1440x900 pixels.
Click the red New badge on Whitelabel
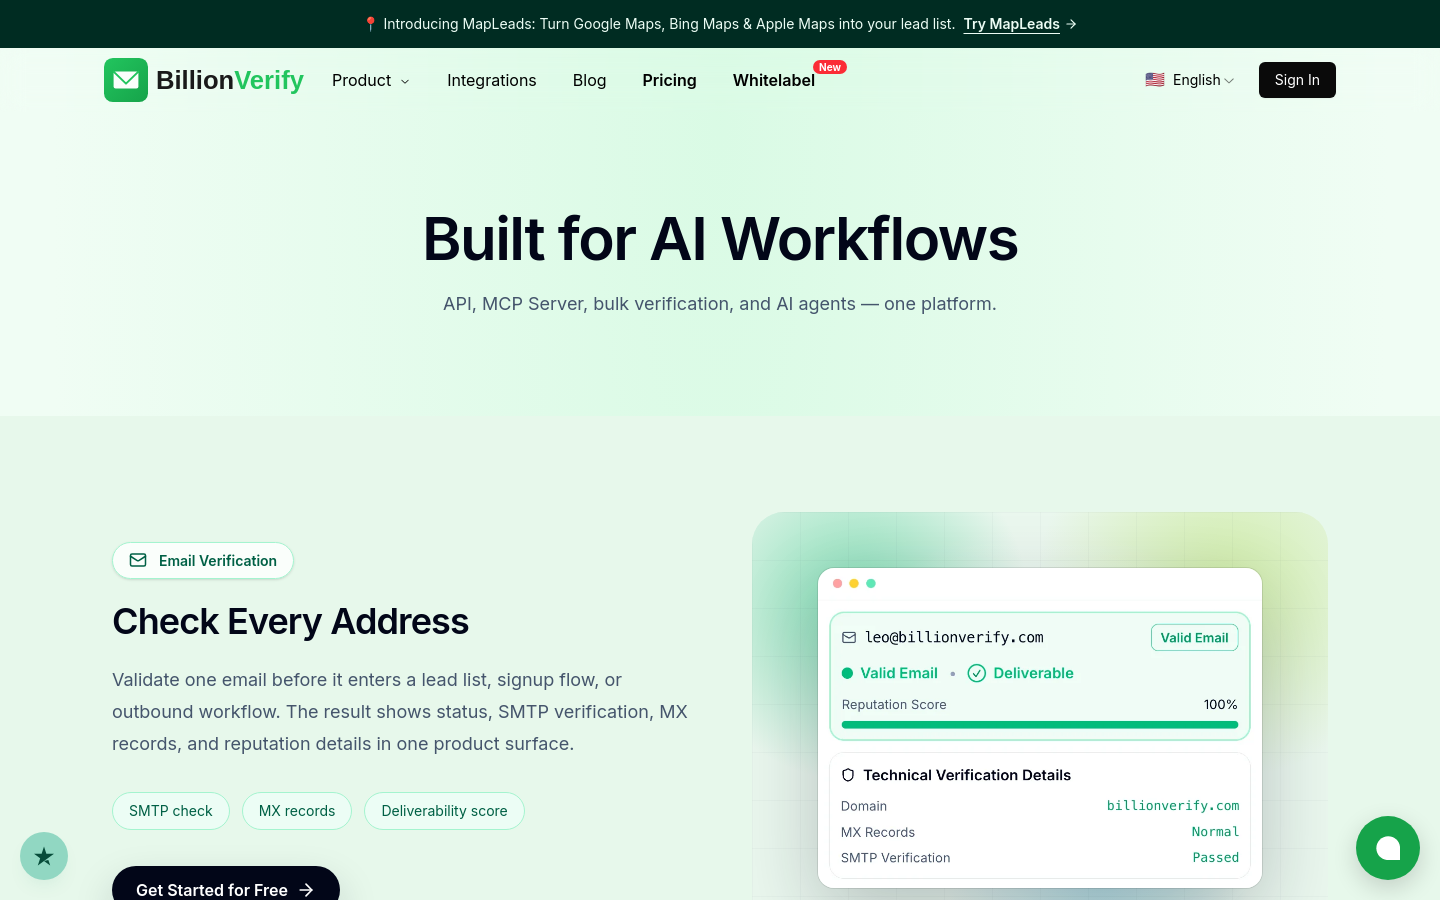tap(830, 67)
